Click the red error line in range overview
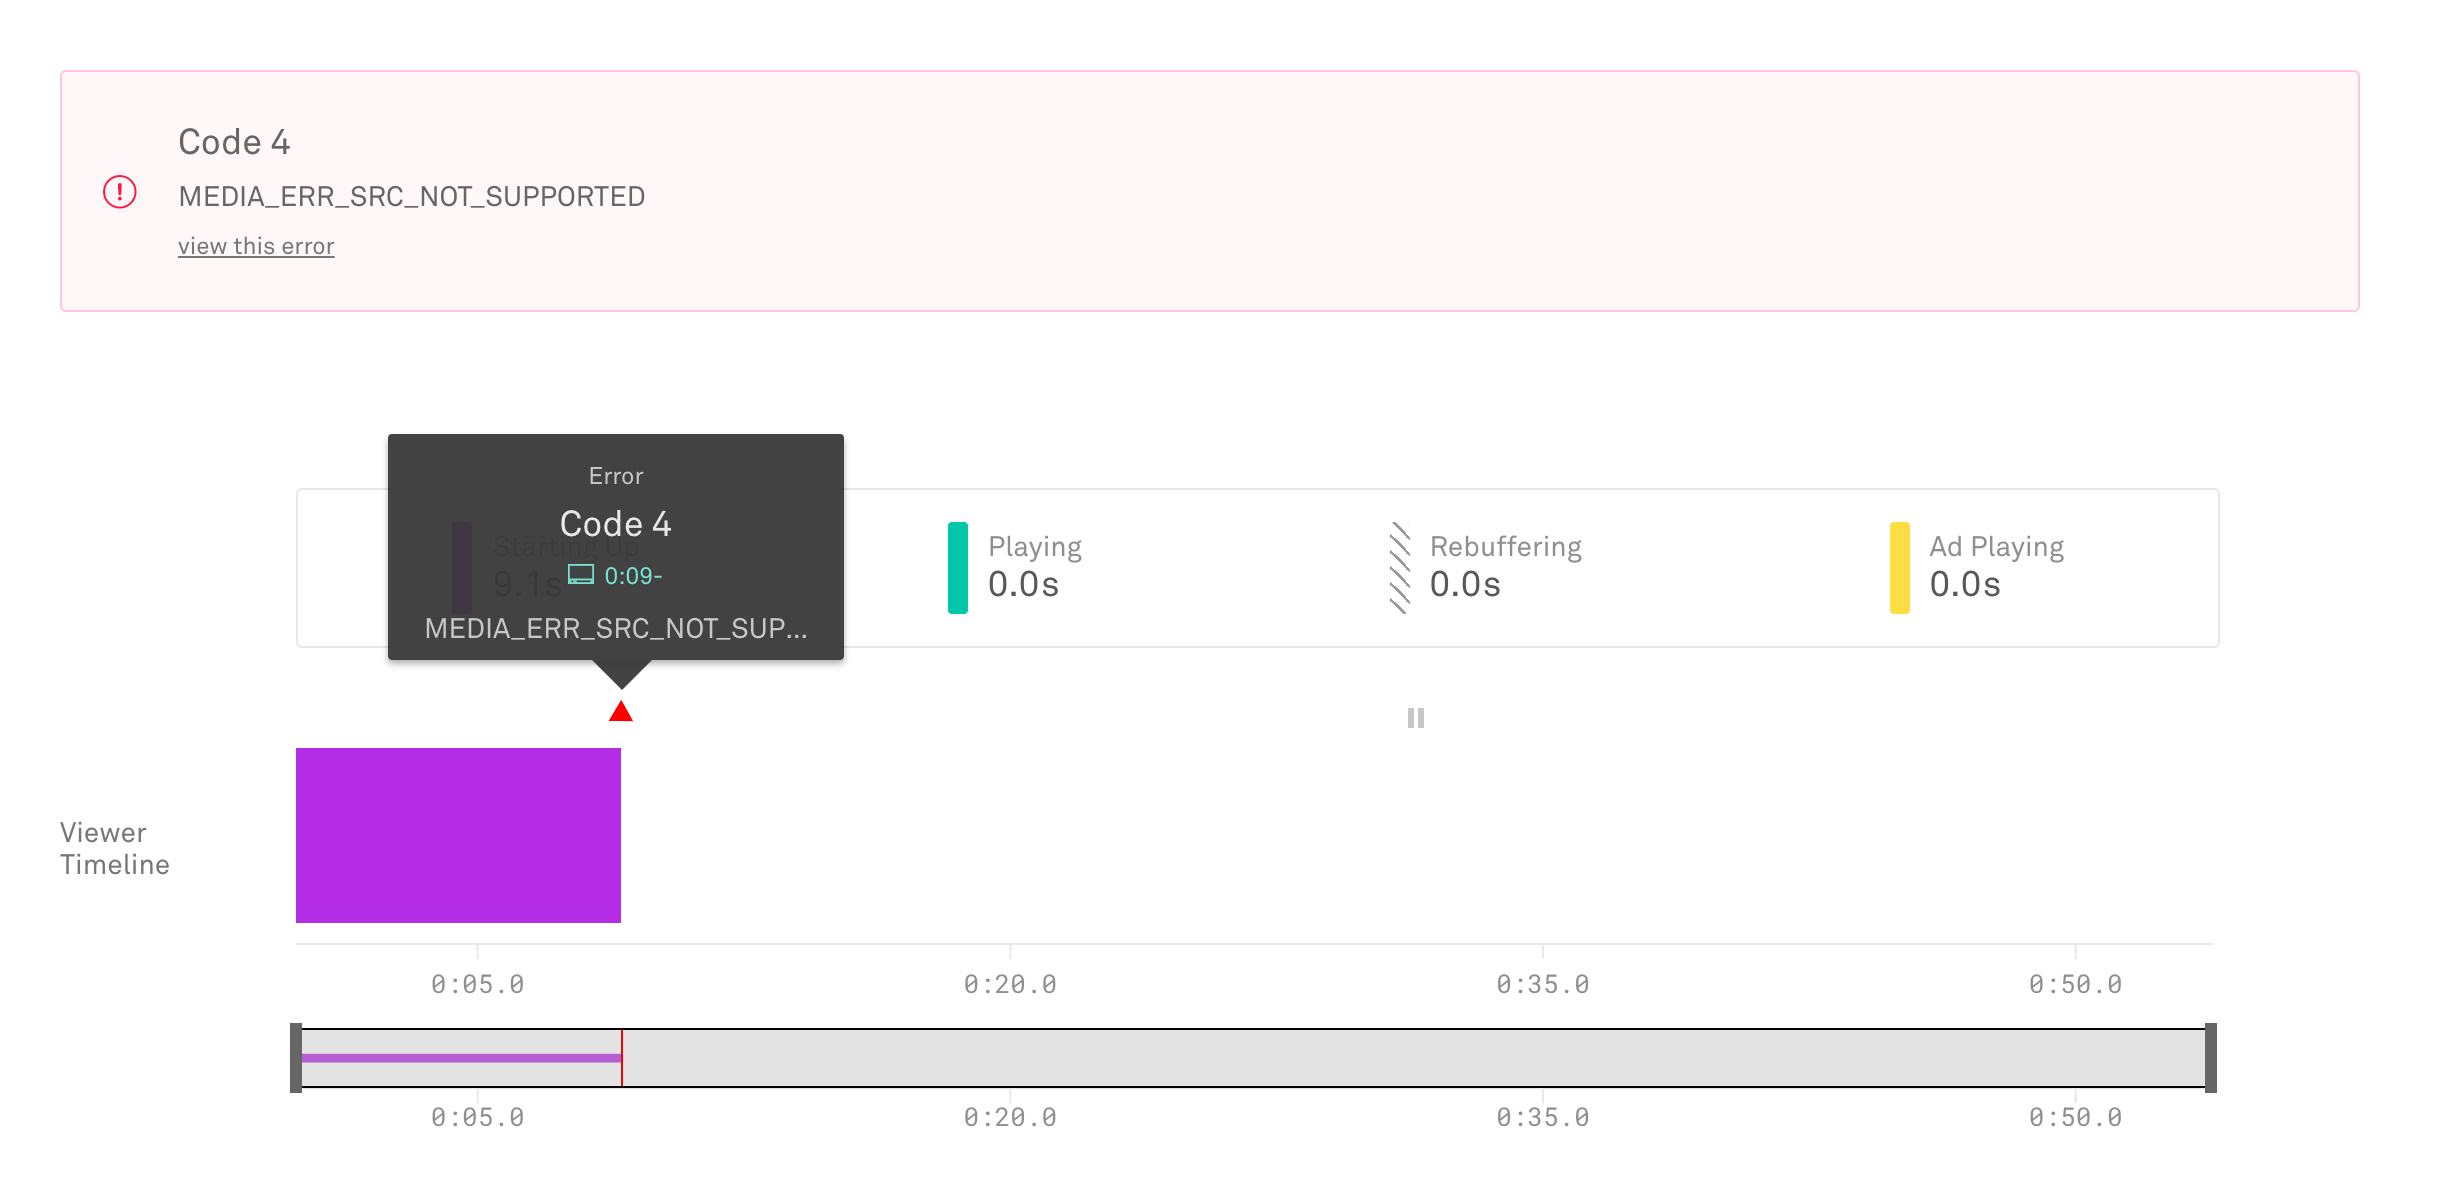This screenshot has width=2444, height=1188. click(622, 1058)
